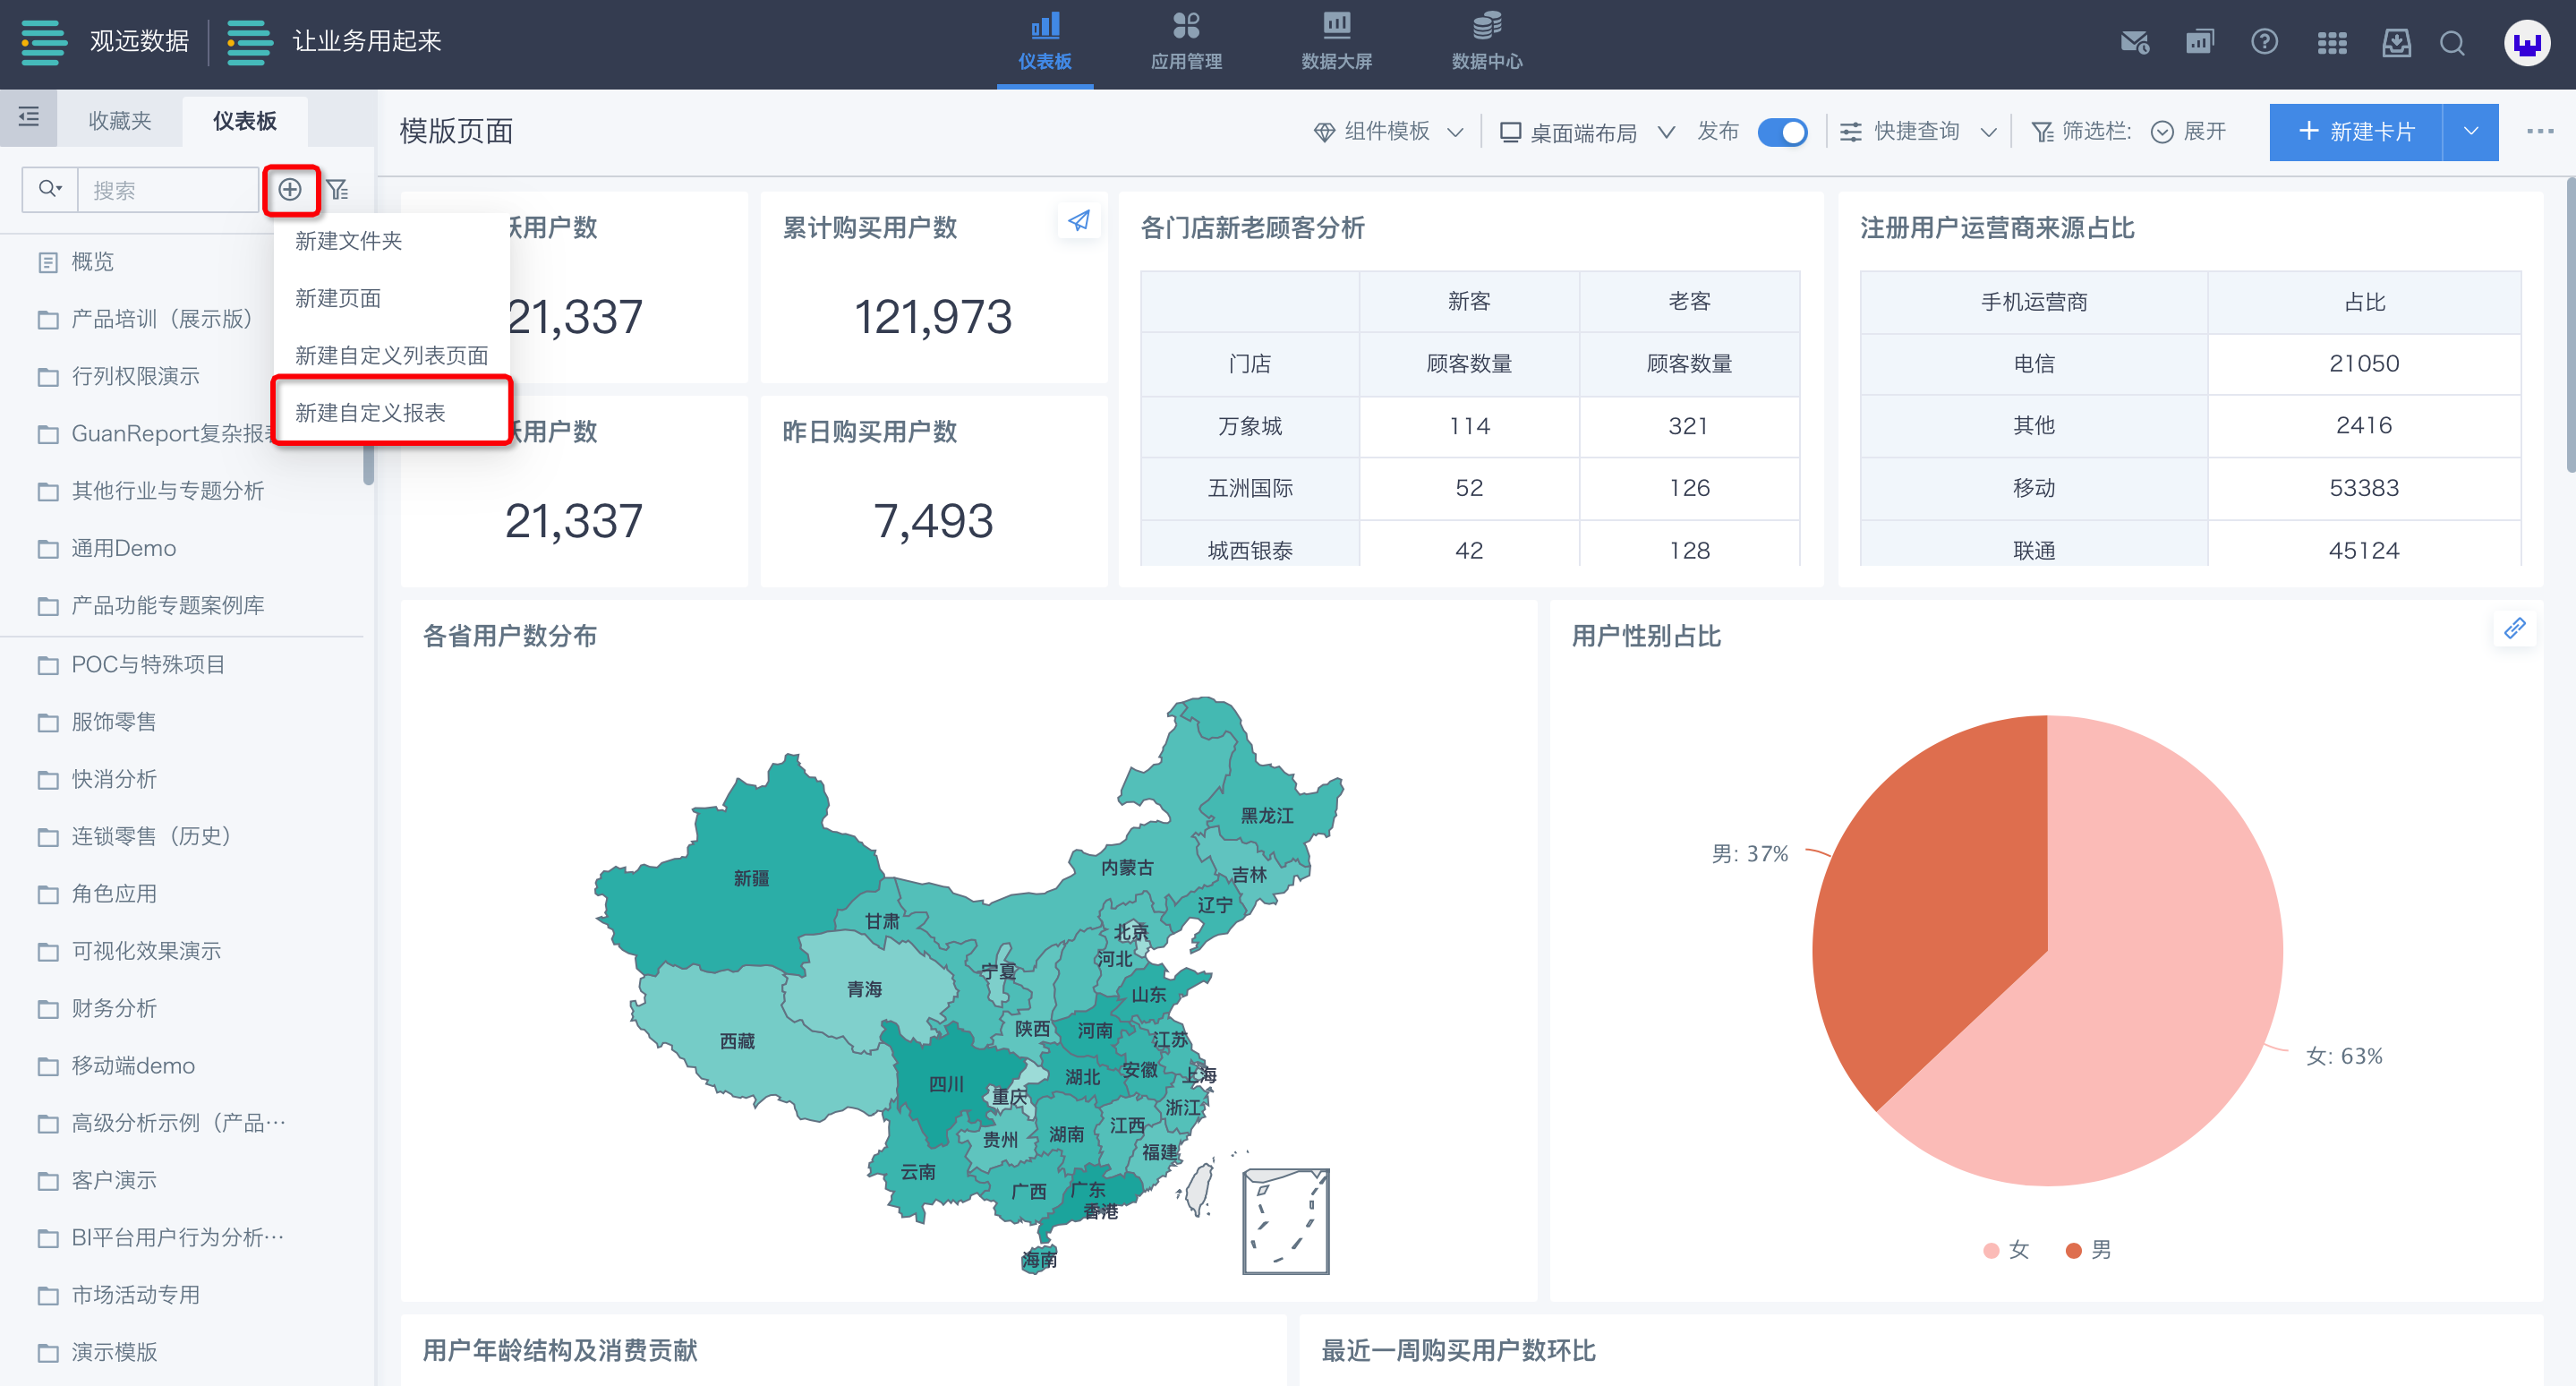This screenshot has height=1386, width=2576.
Task: Click the mail notification icon
Action: click(x=2134, y=42)
